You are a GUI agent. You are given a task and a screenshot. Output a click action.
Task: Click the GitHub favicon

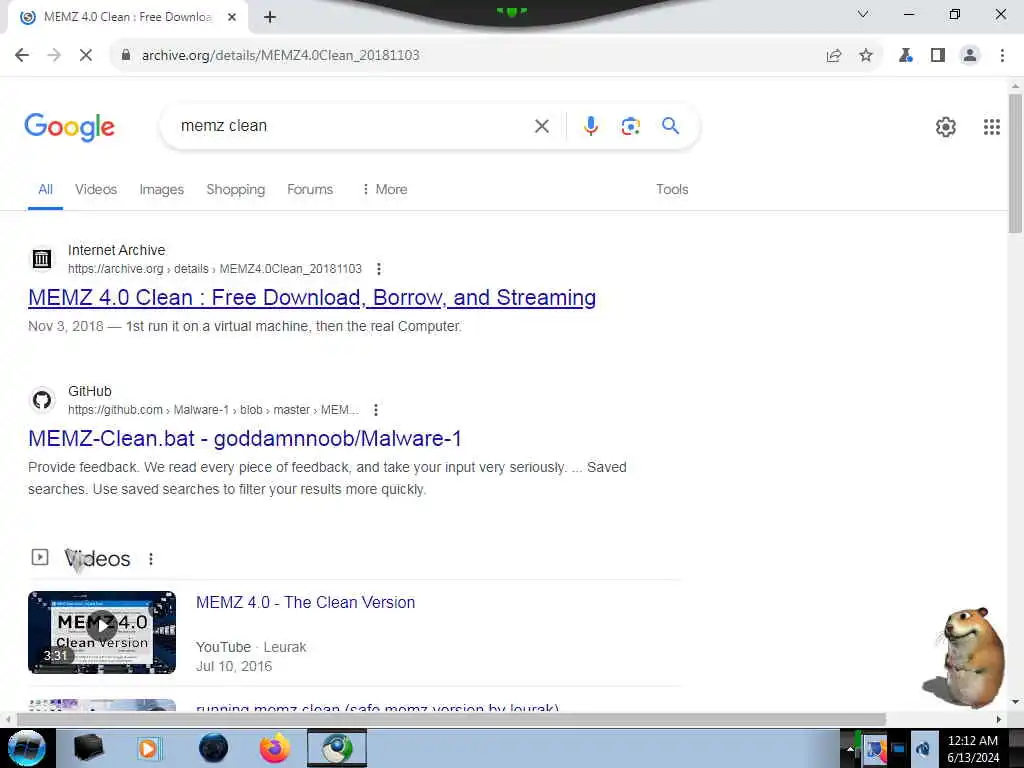click(x=42, y=400)
